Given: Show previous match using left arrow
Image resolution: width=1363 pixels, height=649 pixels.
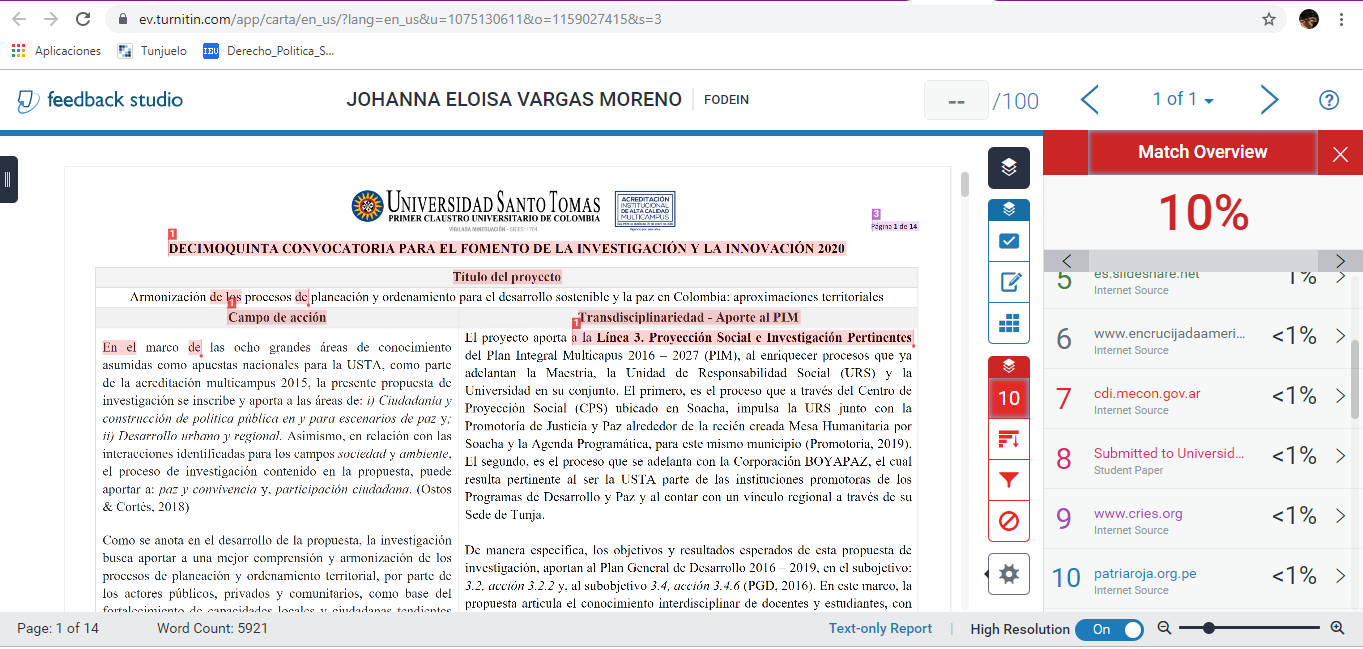Looking at the screenshot, I should pyautogui.click(x=1066, y=261).
